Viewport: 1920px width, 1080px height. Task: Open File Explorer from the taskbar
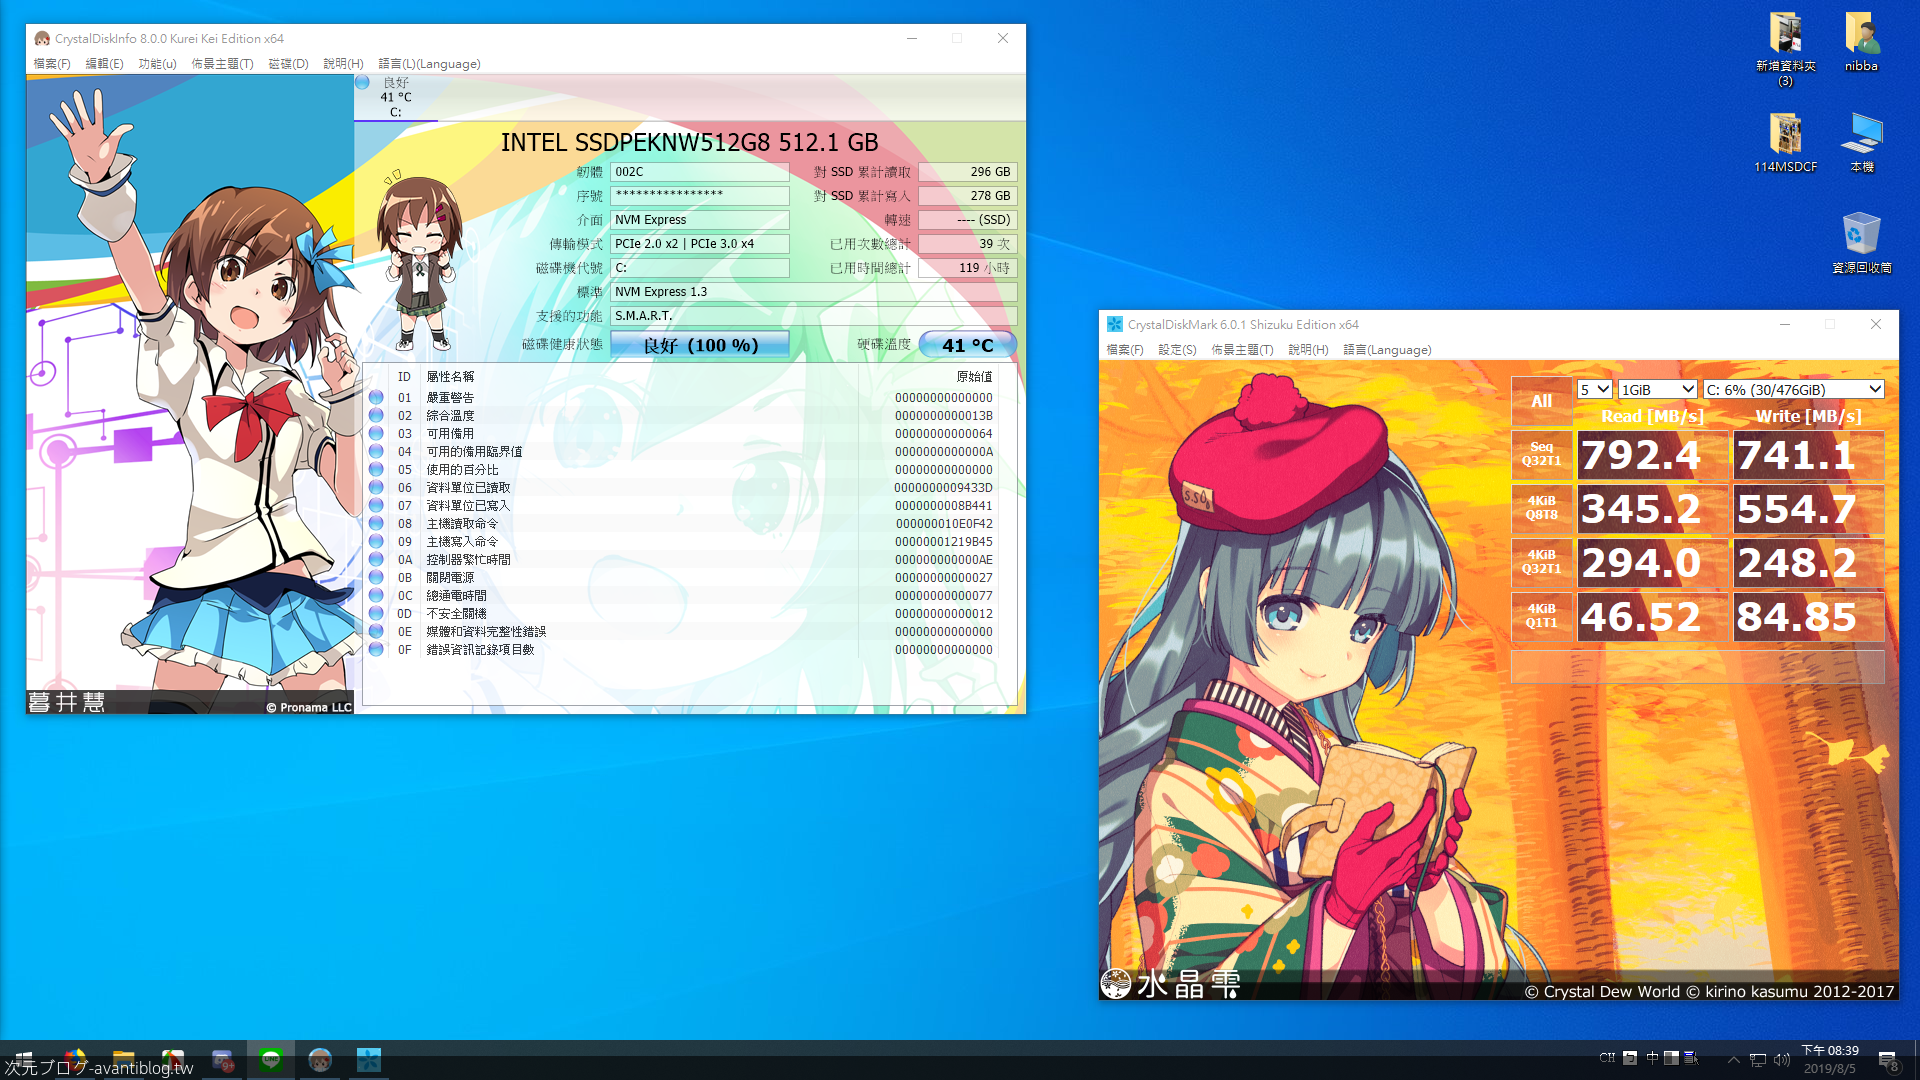click(124, 1060)
